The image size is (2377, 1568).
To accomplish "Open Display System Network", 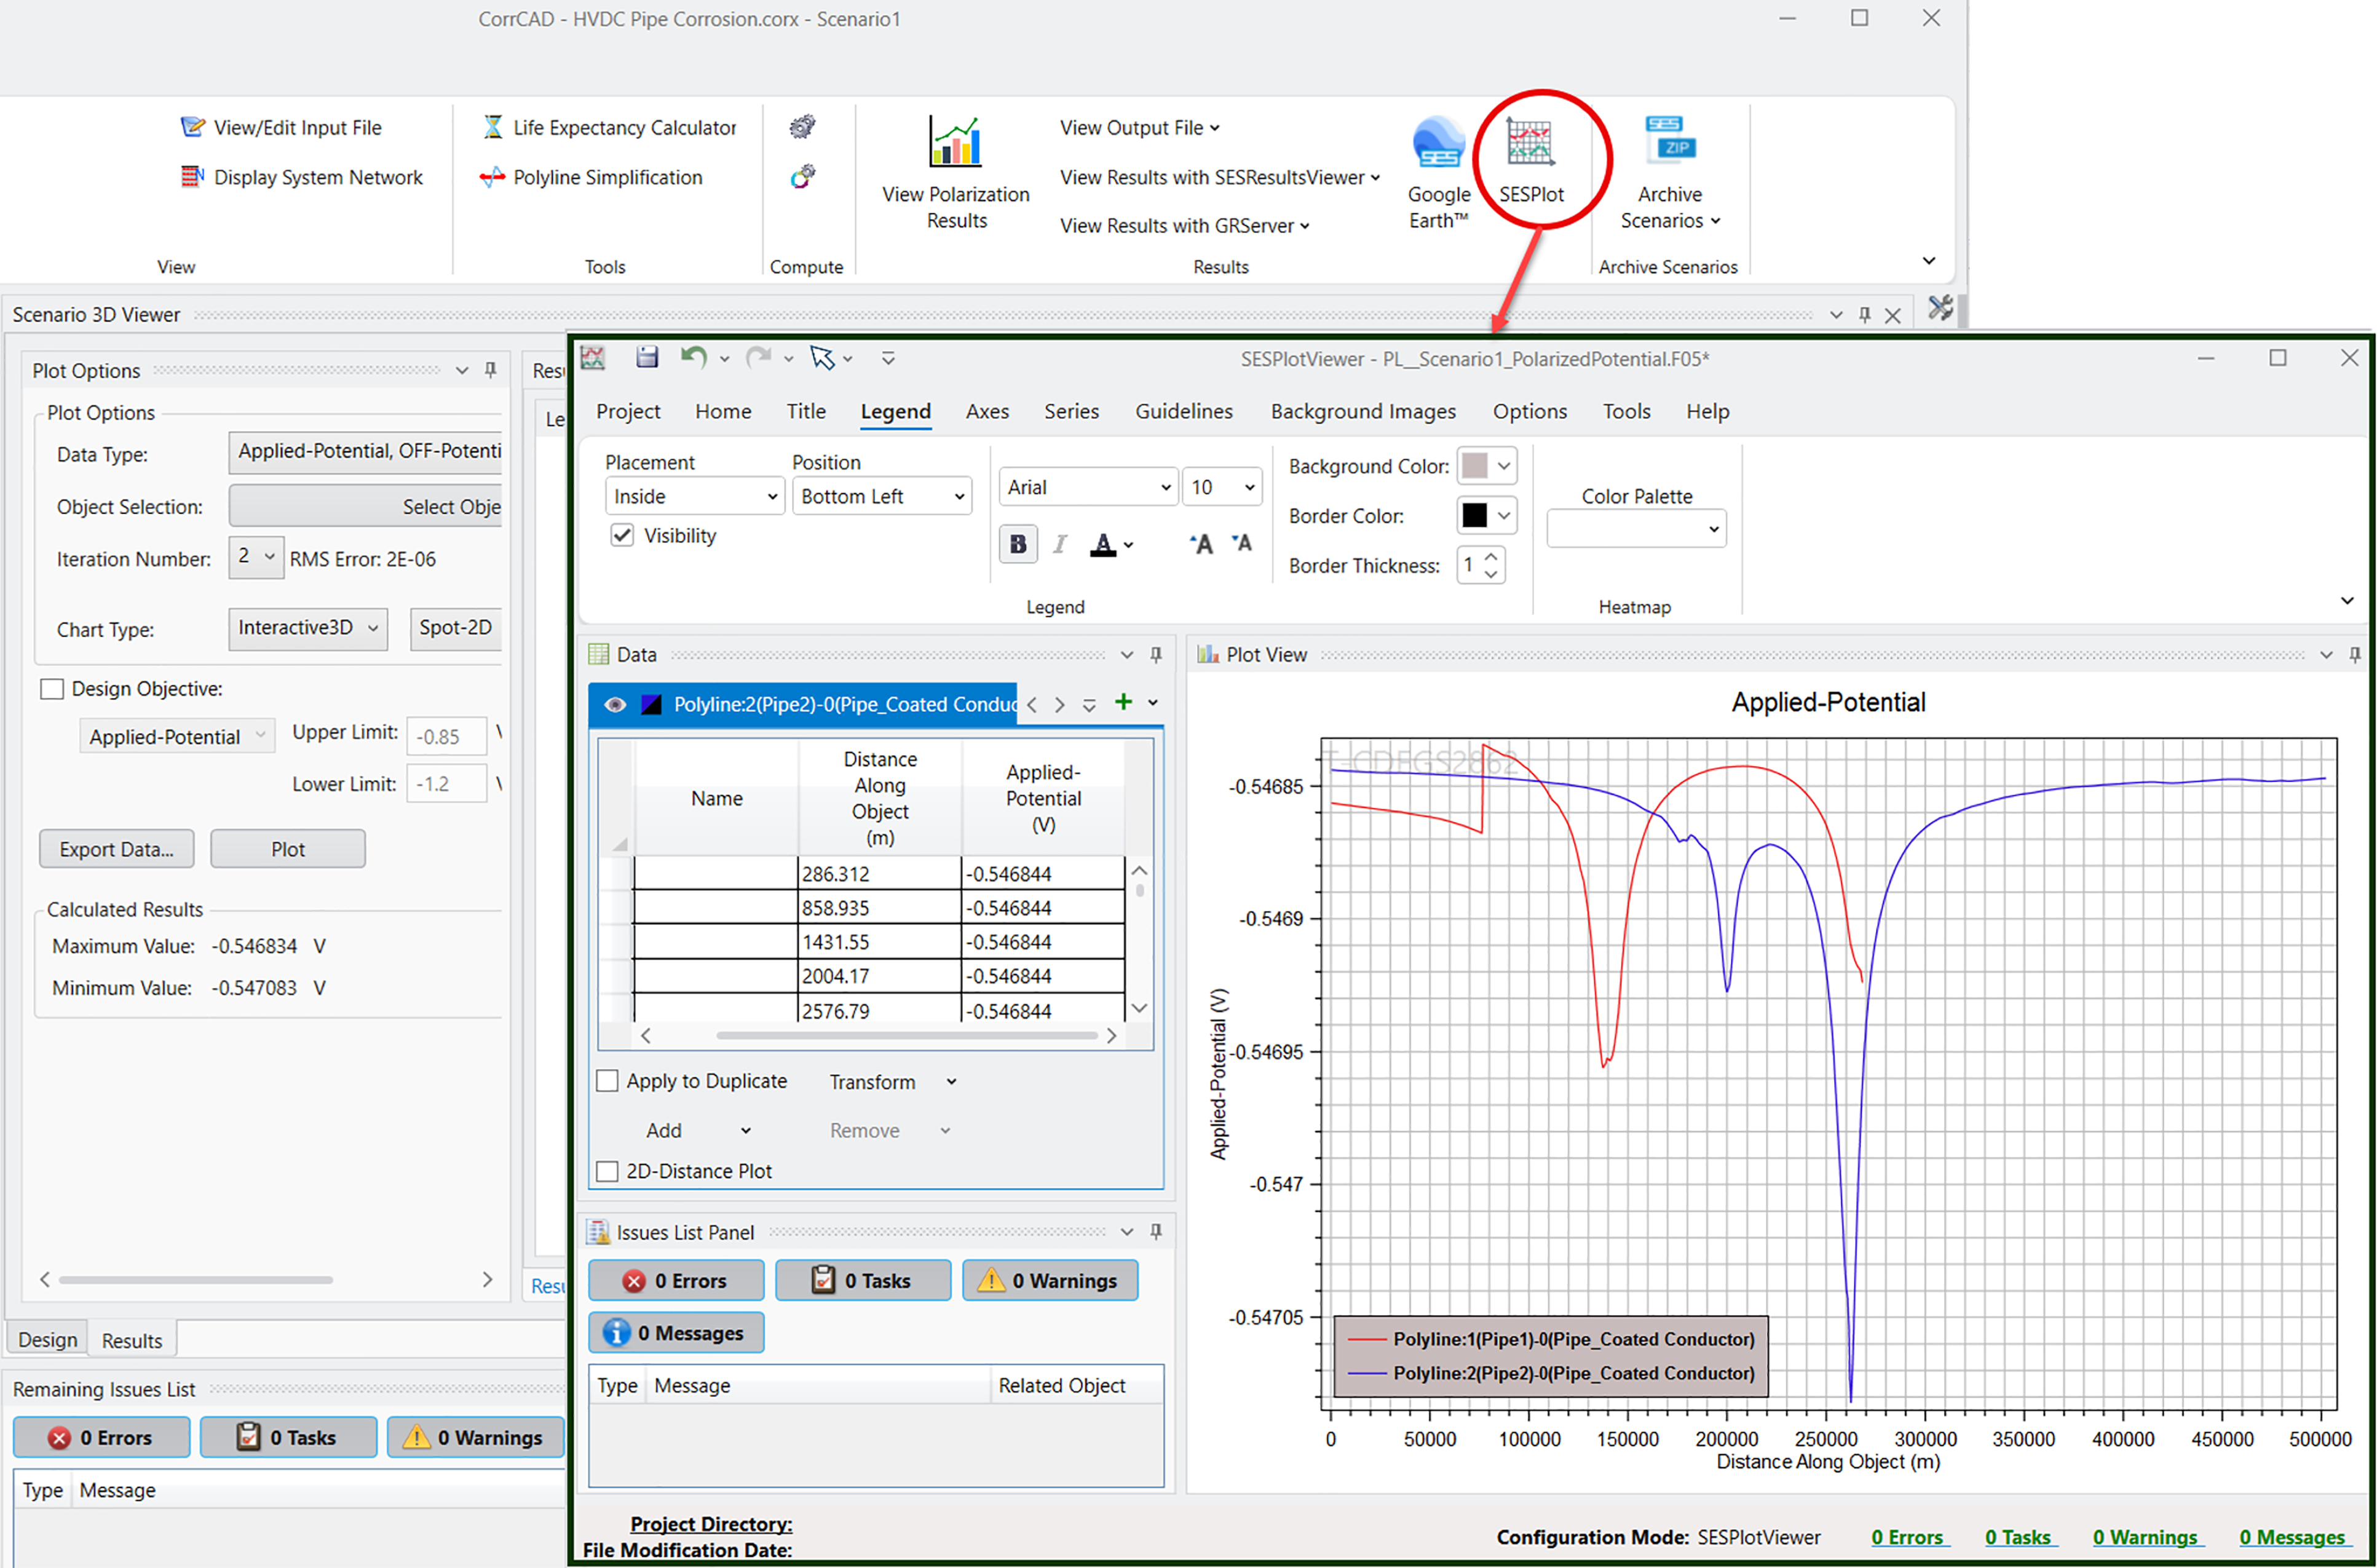I will [x=301, y=177].
